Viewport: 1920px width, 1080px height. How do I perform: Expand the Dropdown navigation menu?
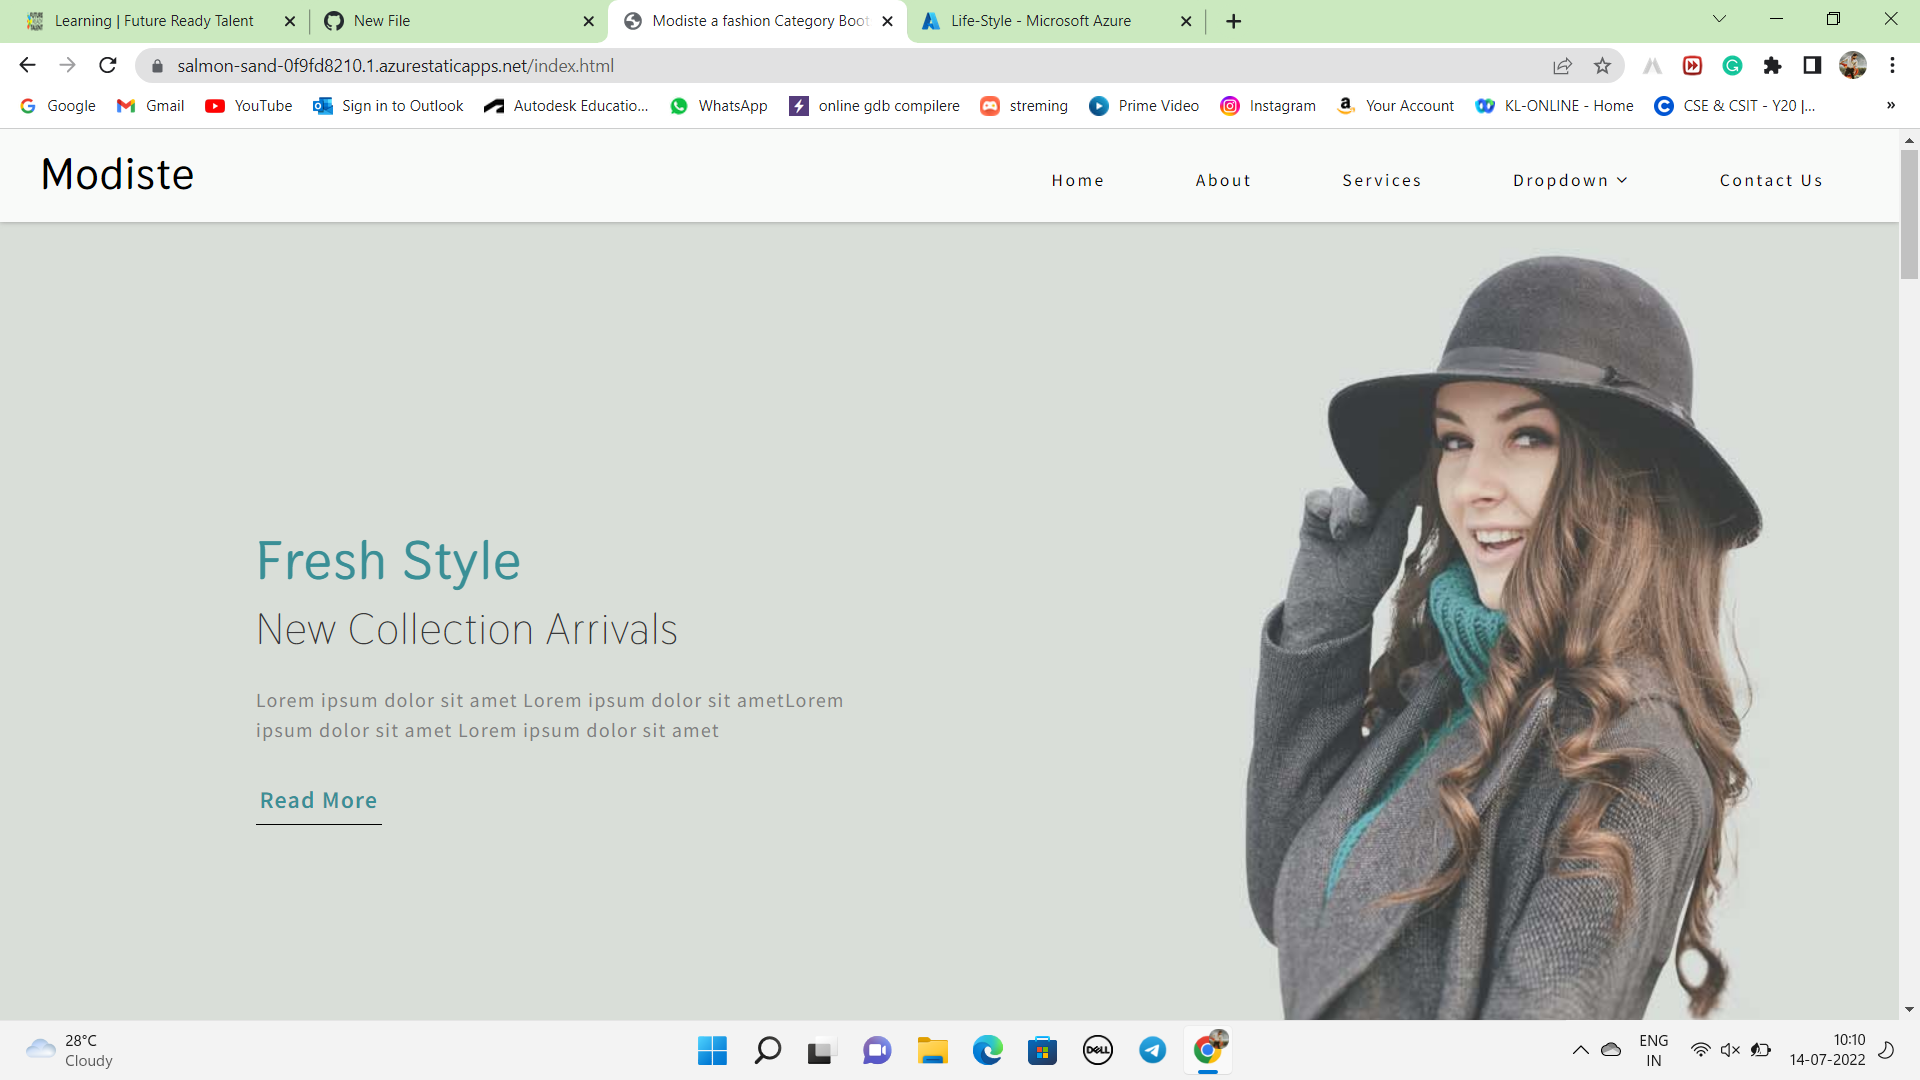point(1570,181)
